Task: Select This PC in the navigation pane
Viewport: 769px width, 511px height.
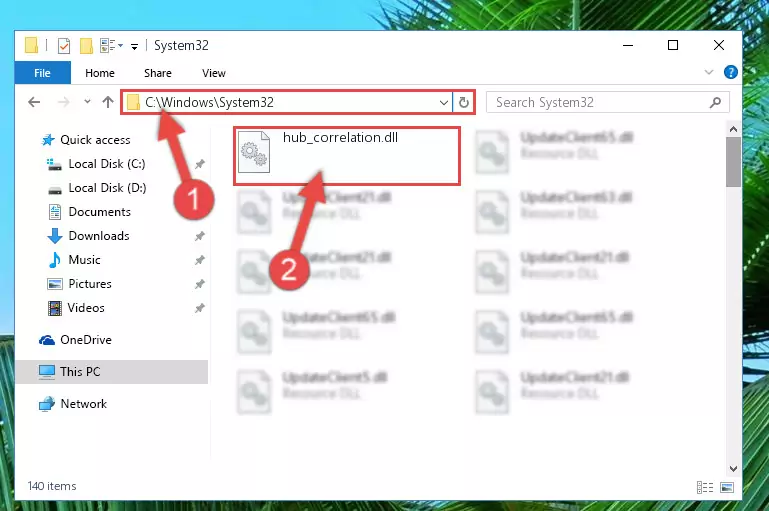Action: [112, 372]
